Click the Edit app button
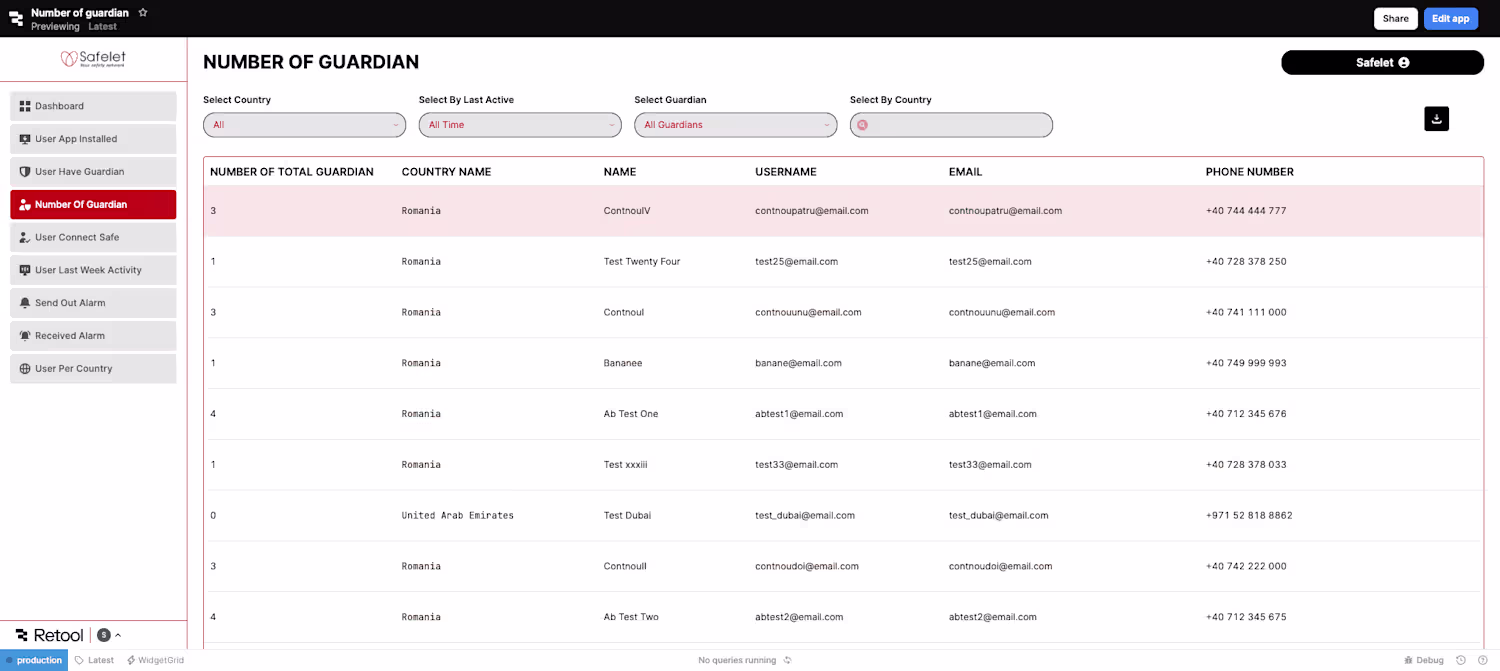Screen dimensions: 1500x671 [1450, 18]
